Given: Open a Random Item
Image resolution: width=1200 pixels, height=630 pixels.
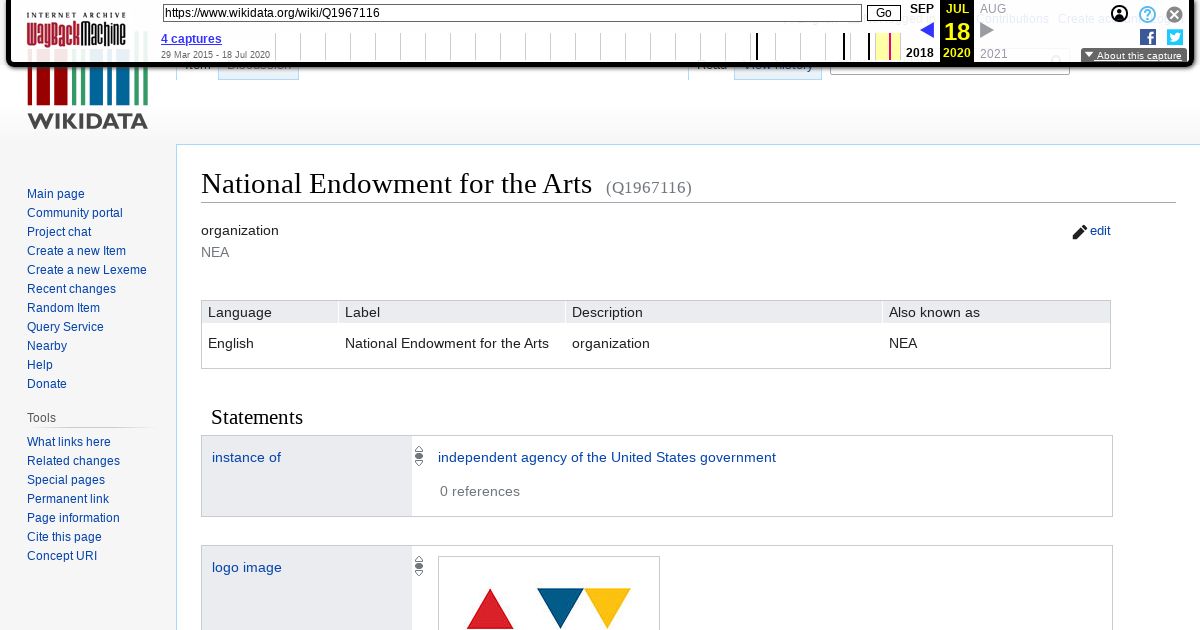Looking at the screenshot, I should coord(63,308).
